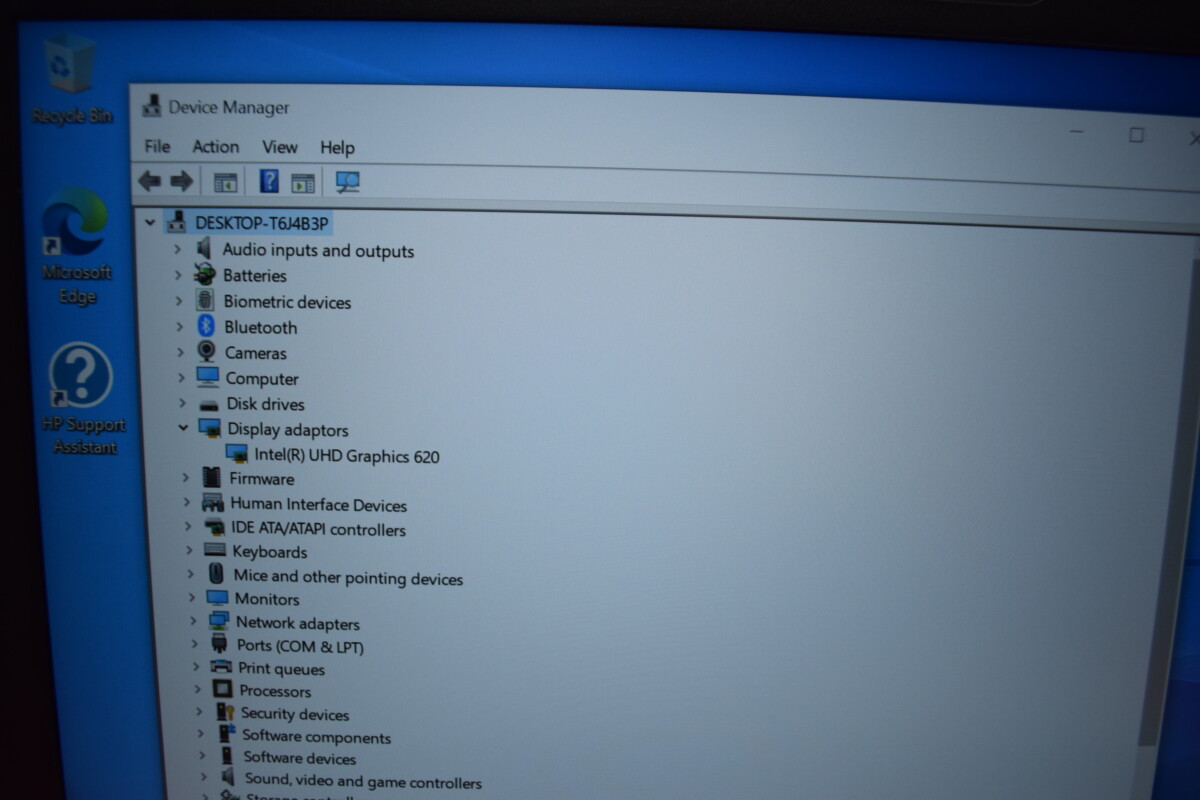Click the Ports (COM & LPT) icon

pos(220,645)
